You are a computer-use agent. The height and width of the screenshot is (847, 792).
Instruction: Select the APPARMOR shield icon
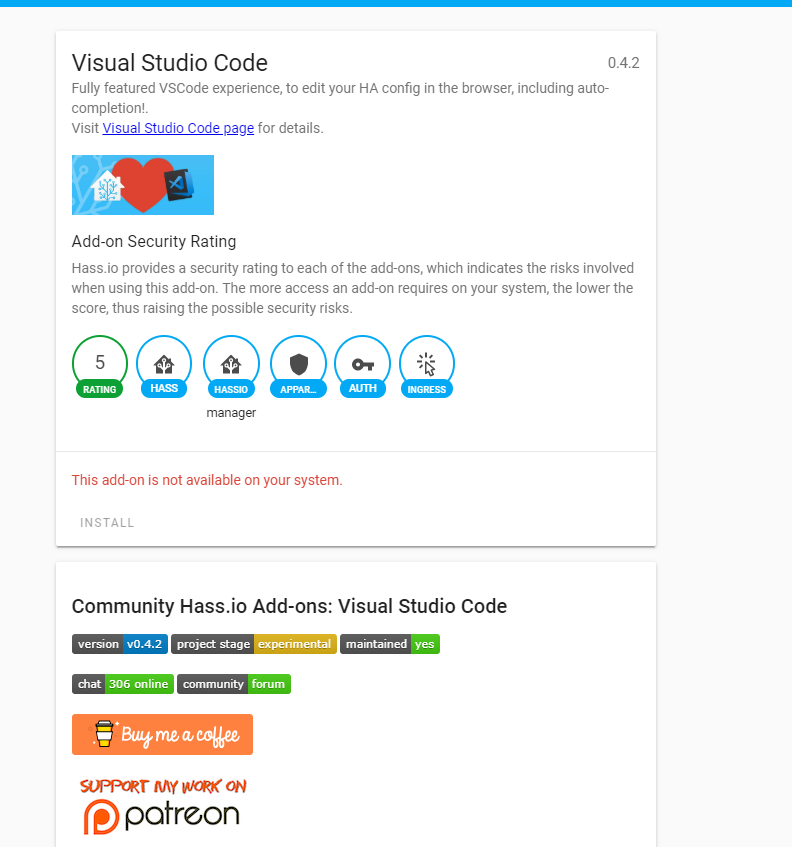click(x=298, y=363)
